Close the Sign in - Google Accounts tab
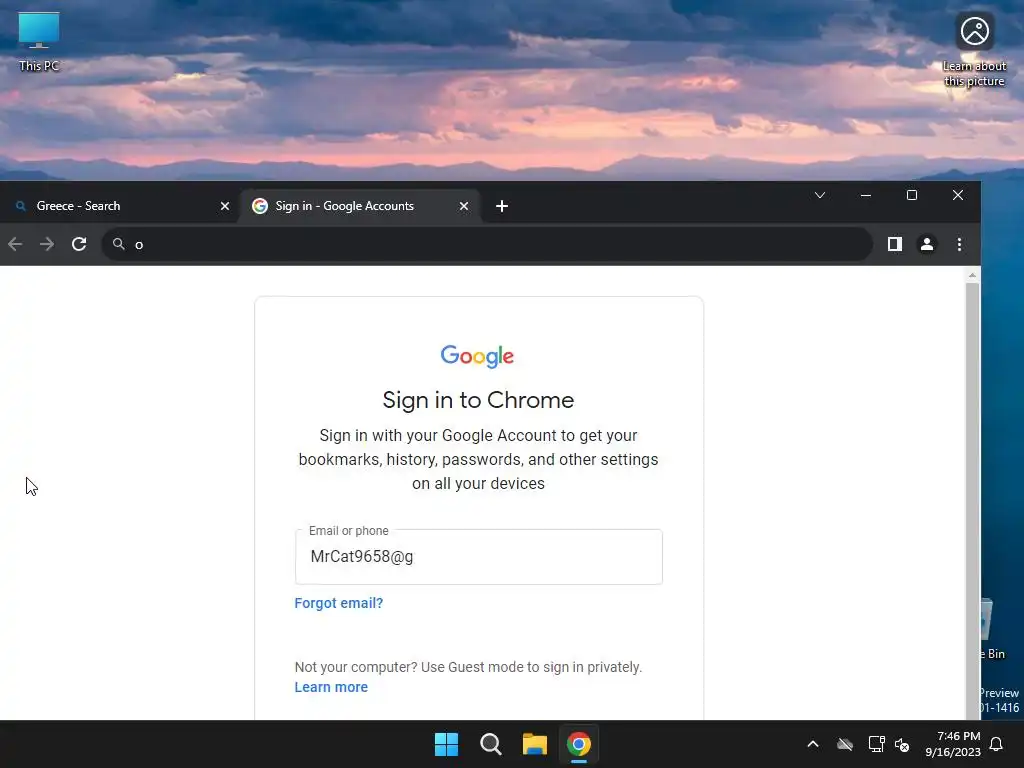The width and height of the screenshot is (1024, 768). click(464, 206)
